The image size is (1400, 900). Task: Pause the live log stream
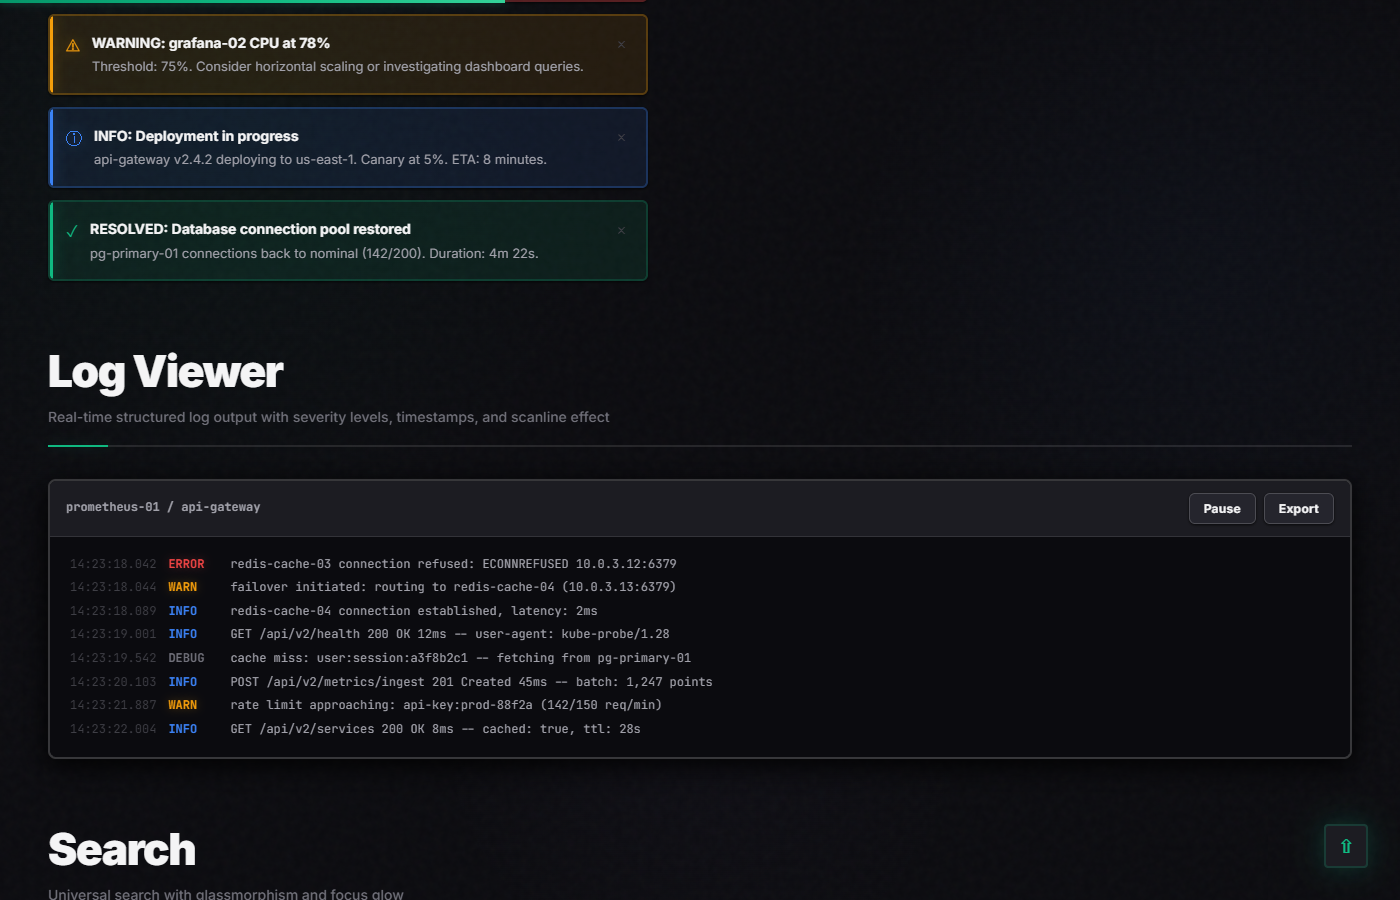pos(1221,508)
